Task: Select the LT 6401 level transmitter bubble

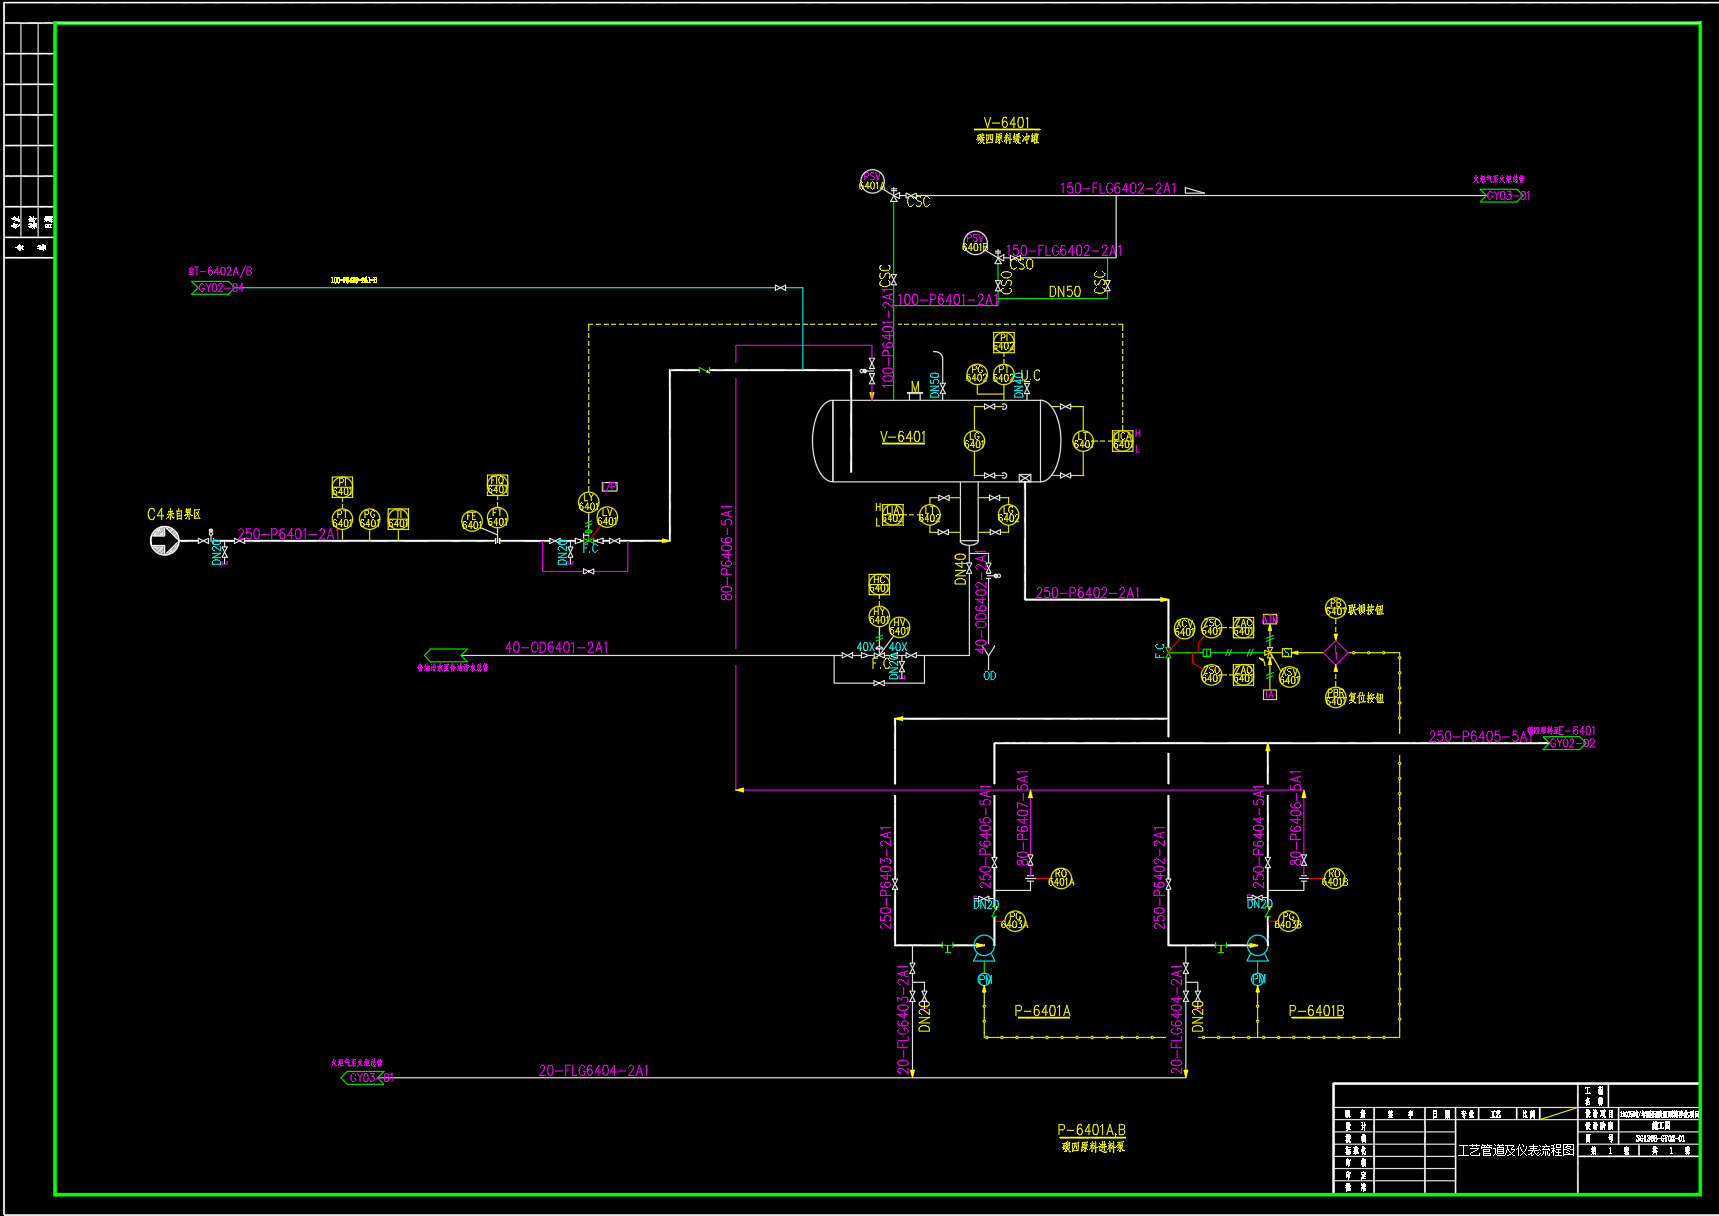Action: [1083, 440]
